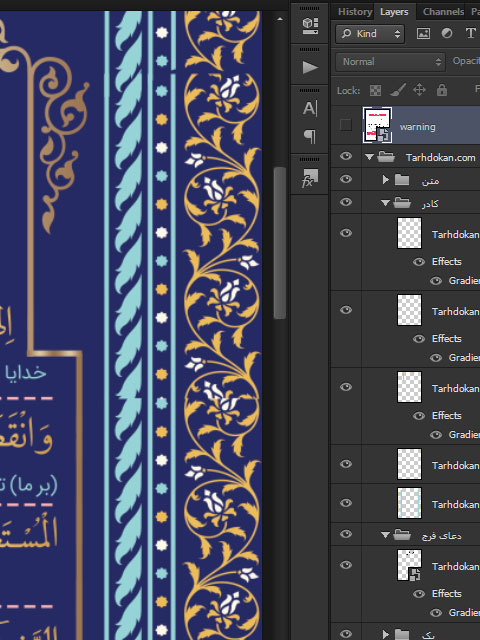Toggle Effects eye under دعای فرج layer
480x640 pixels.
point(419,594)
